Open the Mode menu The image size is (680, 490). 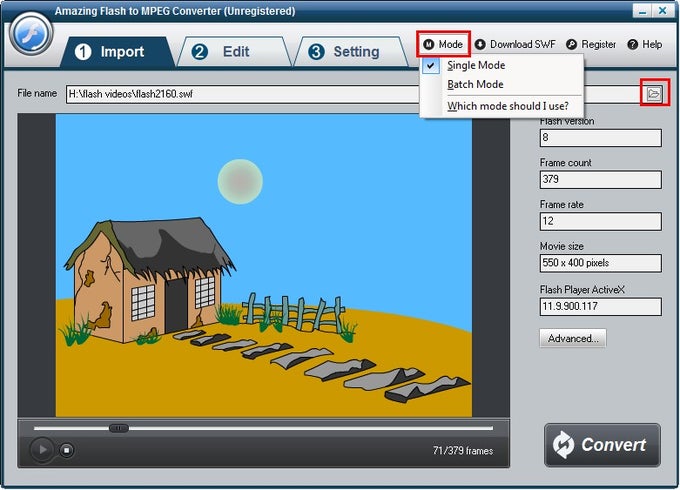pos(443,44)
